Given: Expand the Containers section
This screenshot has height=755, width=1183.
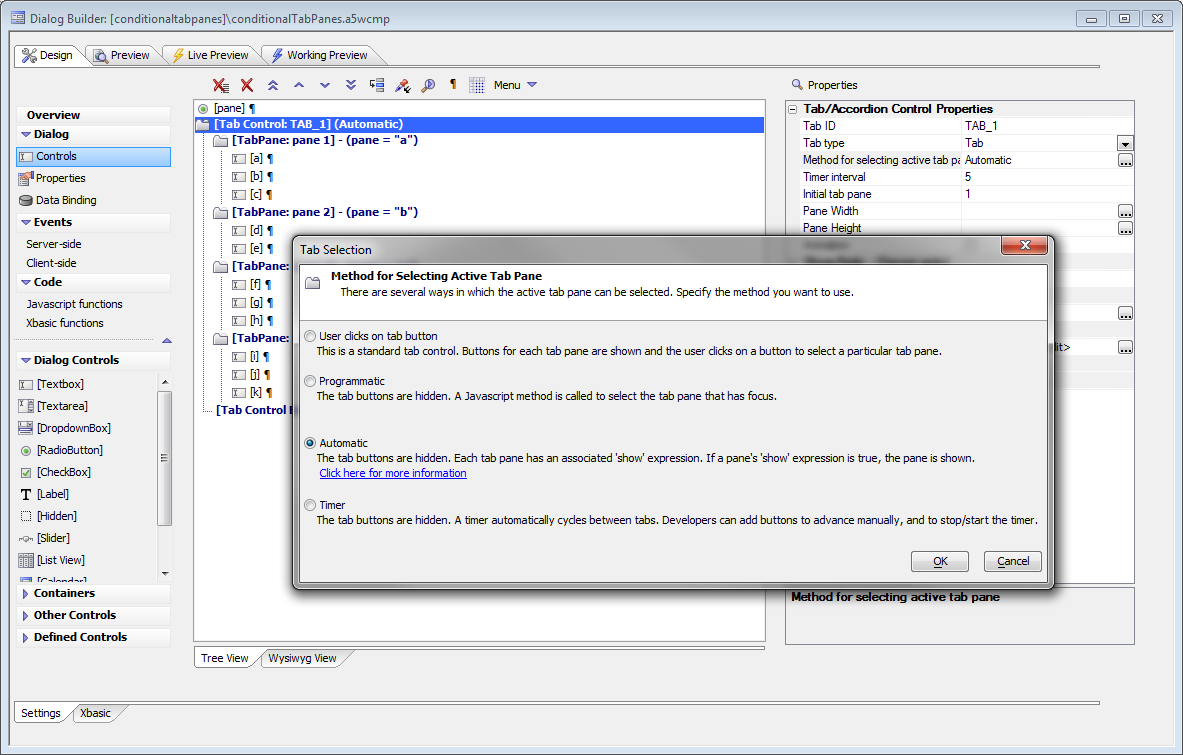Looking at the screenshot, I should [x=26, y=594].
